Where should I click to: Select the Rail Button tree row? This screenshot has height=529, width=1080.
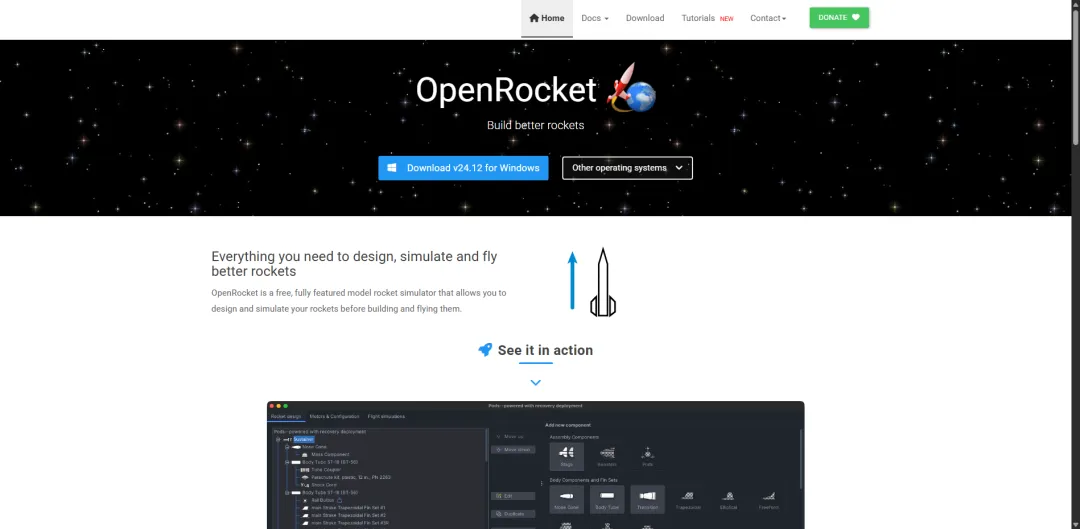click(x=322, y=500)
